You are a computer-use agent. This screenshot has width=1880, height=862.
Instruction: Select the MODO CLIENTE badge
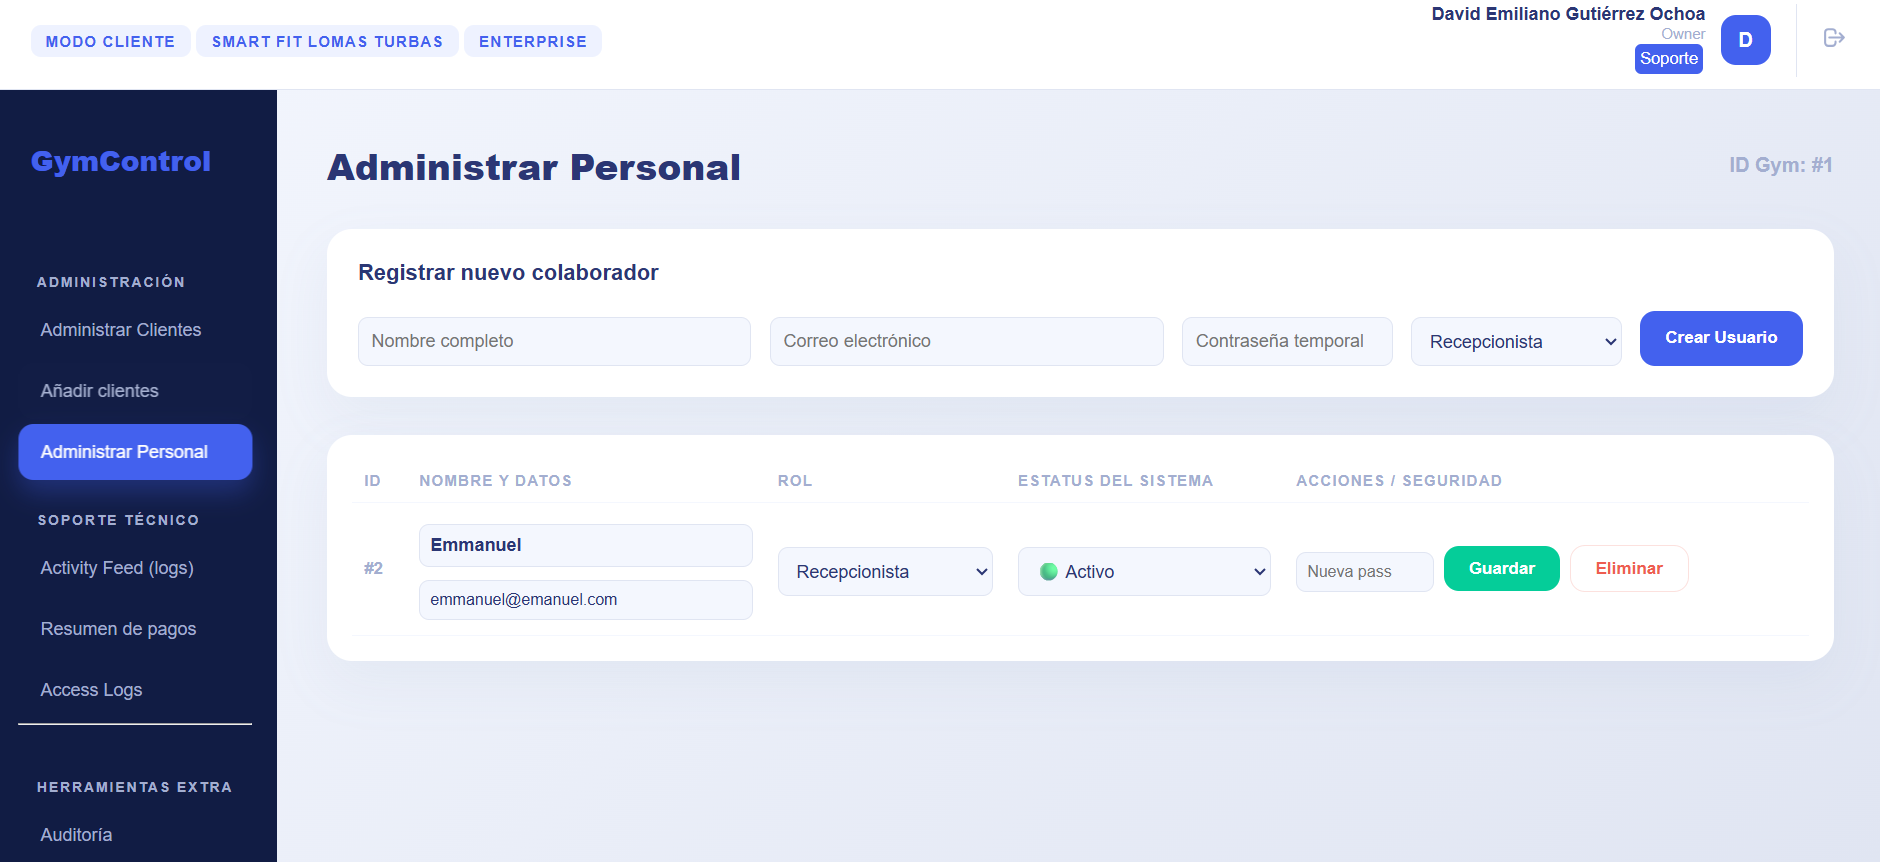click(x=110, y=41)
